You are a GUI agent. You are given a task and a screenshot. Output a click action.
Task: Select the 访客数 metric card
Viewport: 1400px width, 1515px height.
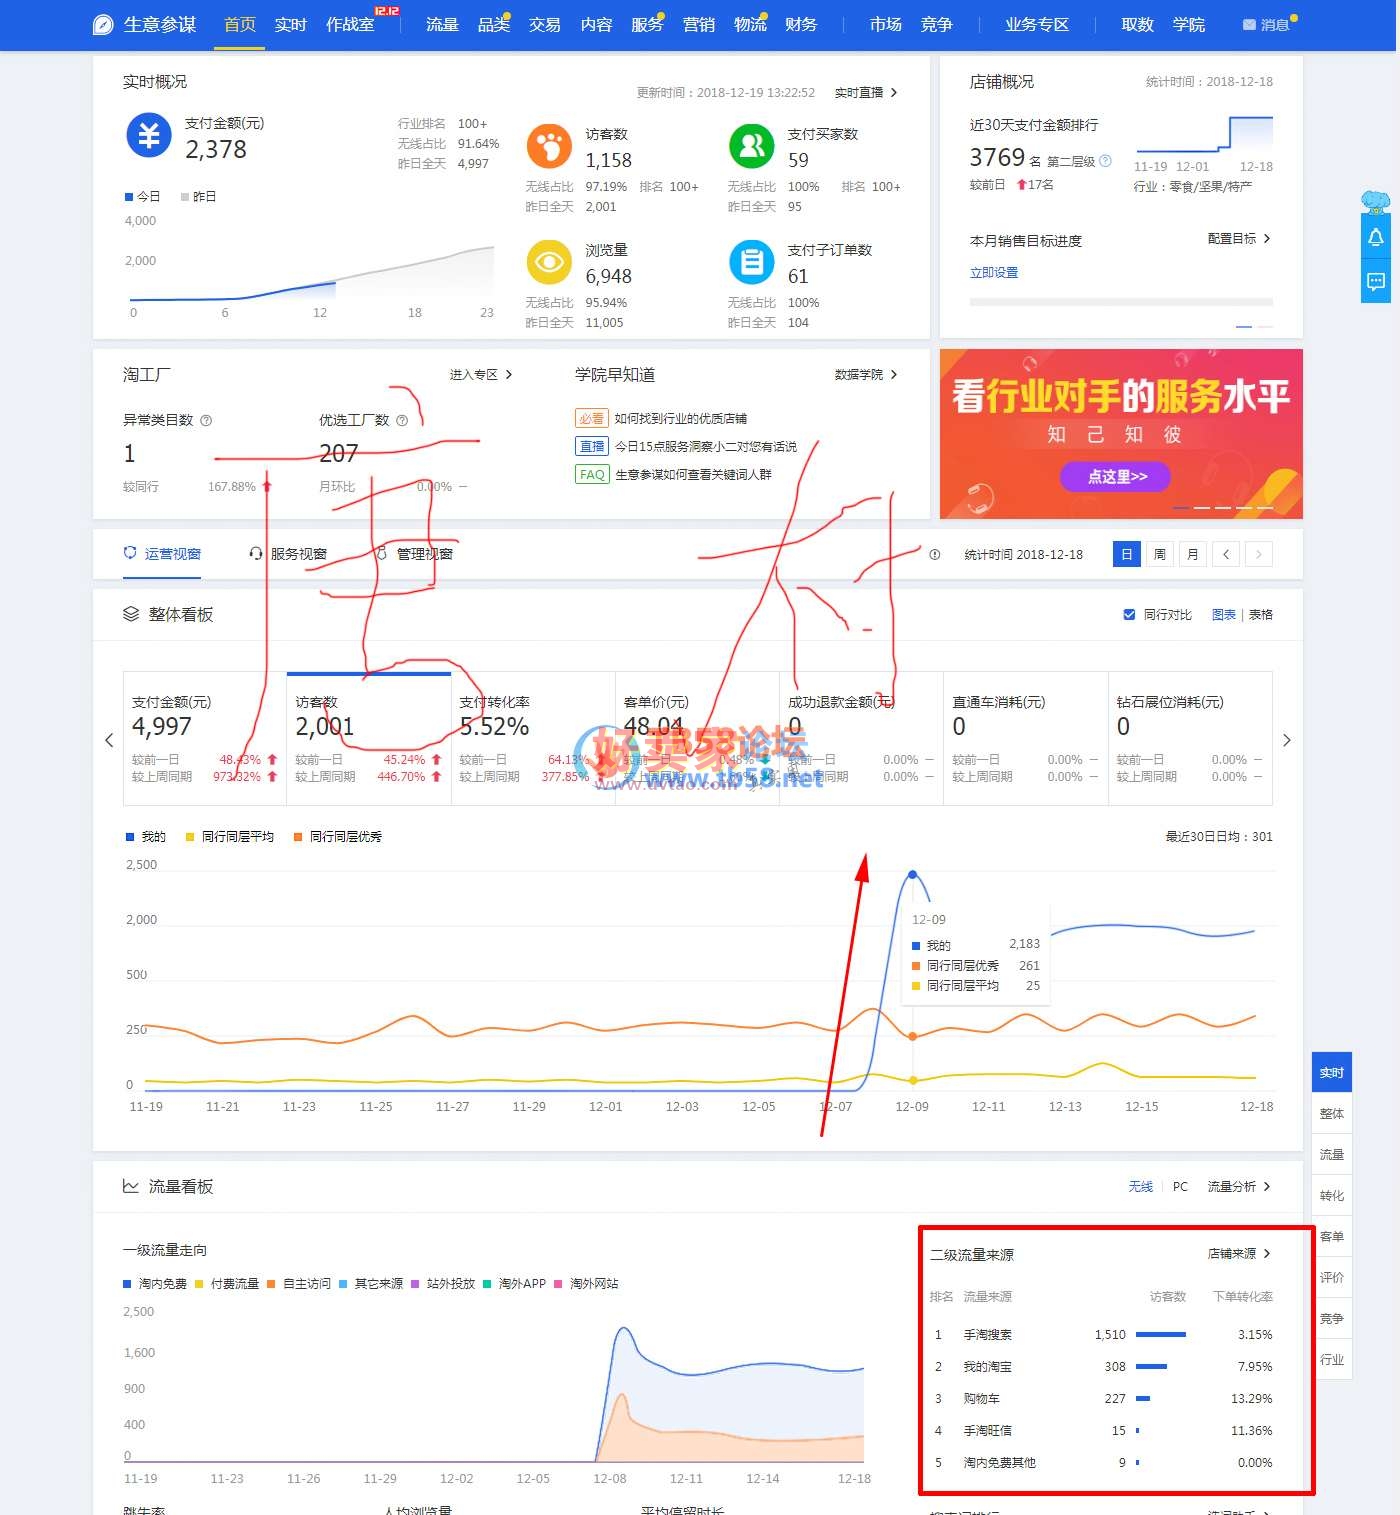pos(368,738)
